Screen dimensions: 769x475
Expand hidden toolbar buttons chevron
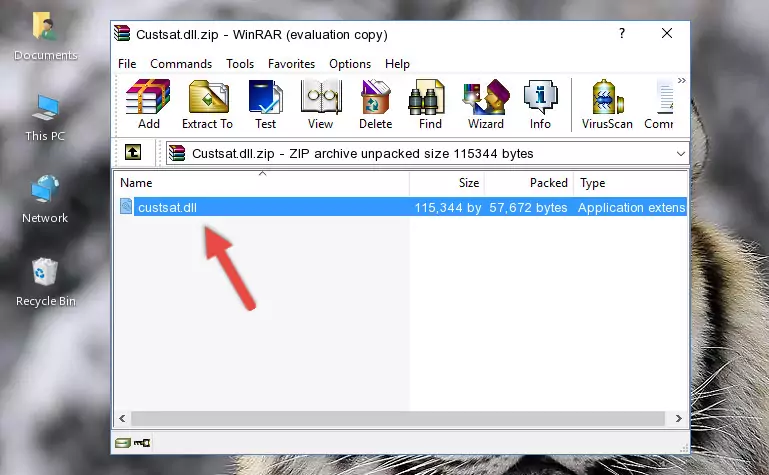682,81
